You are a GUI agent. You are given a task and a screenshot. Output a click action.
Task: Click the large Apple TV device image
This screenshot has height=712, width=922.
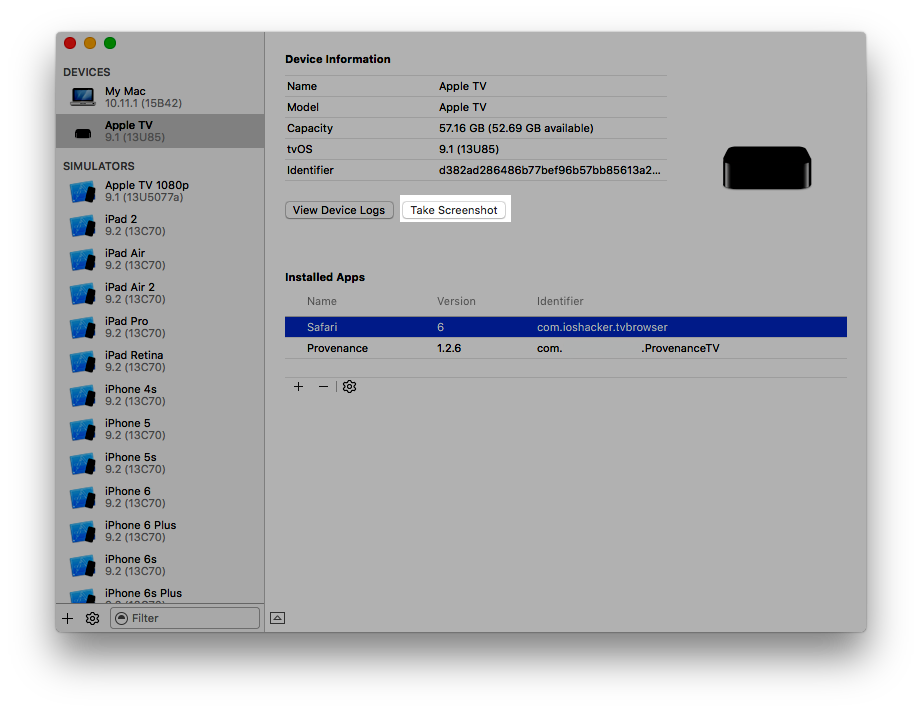[767, 168]
